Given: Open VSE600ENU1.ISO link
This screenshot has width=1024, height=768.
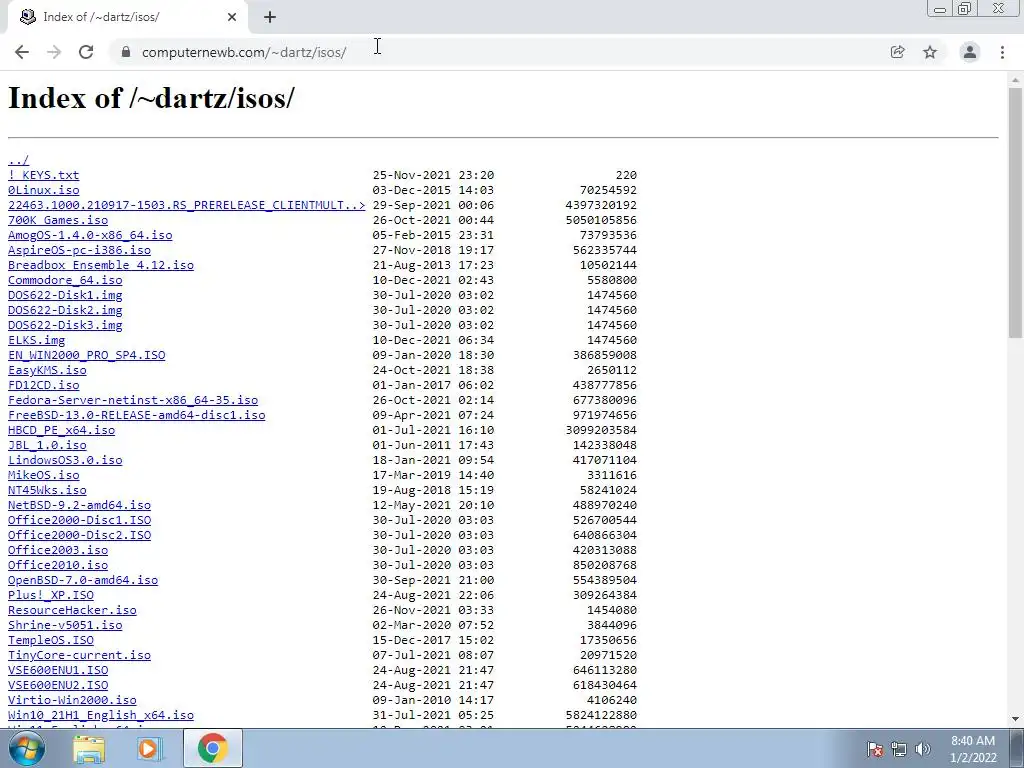Looking at the screenshot, I should 58,671.
